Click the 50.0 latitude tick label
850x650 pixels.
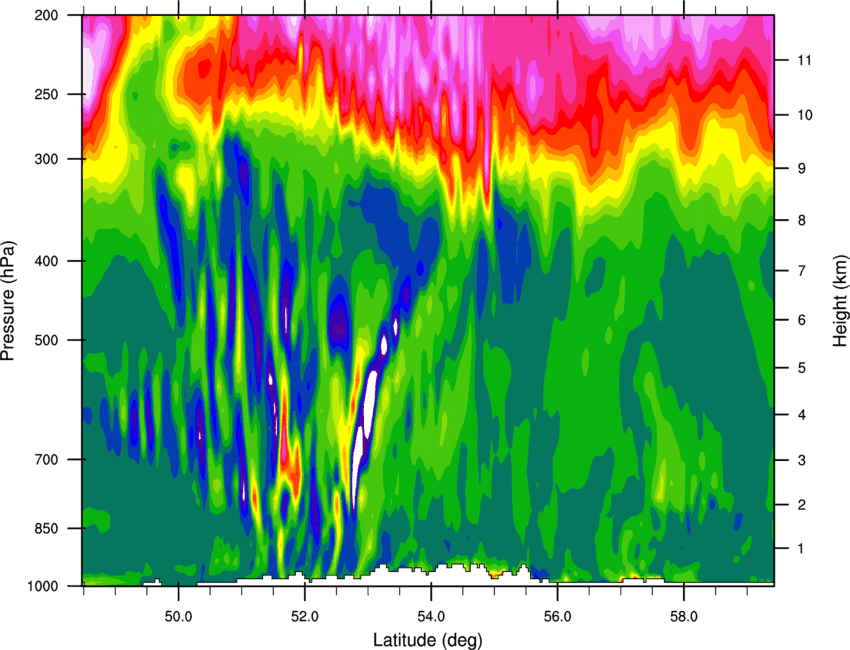point(178,616)
